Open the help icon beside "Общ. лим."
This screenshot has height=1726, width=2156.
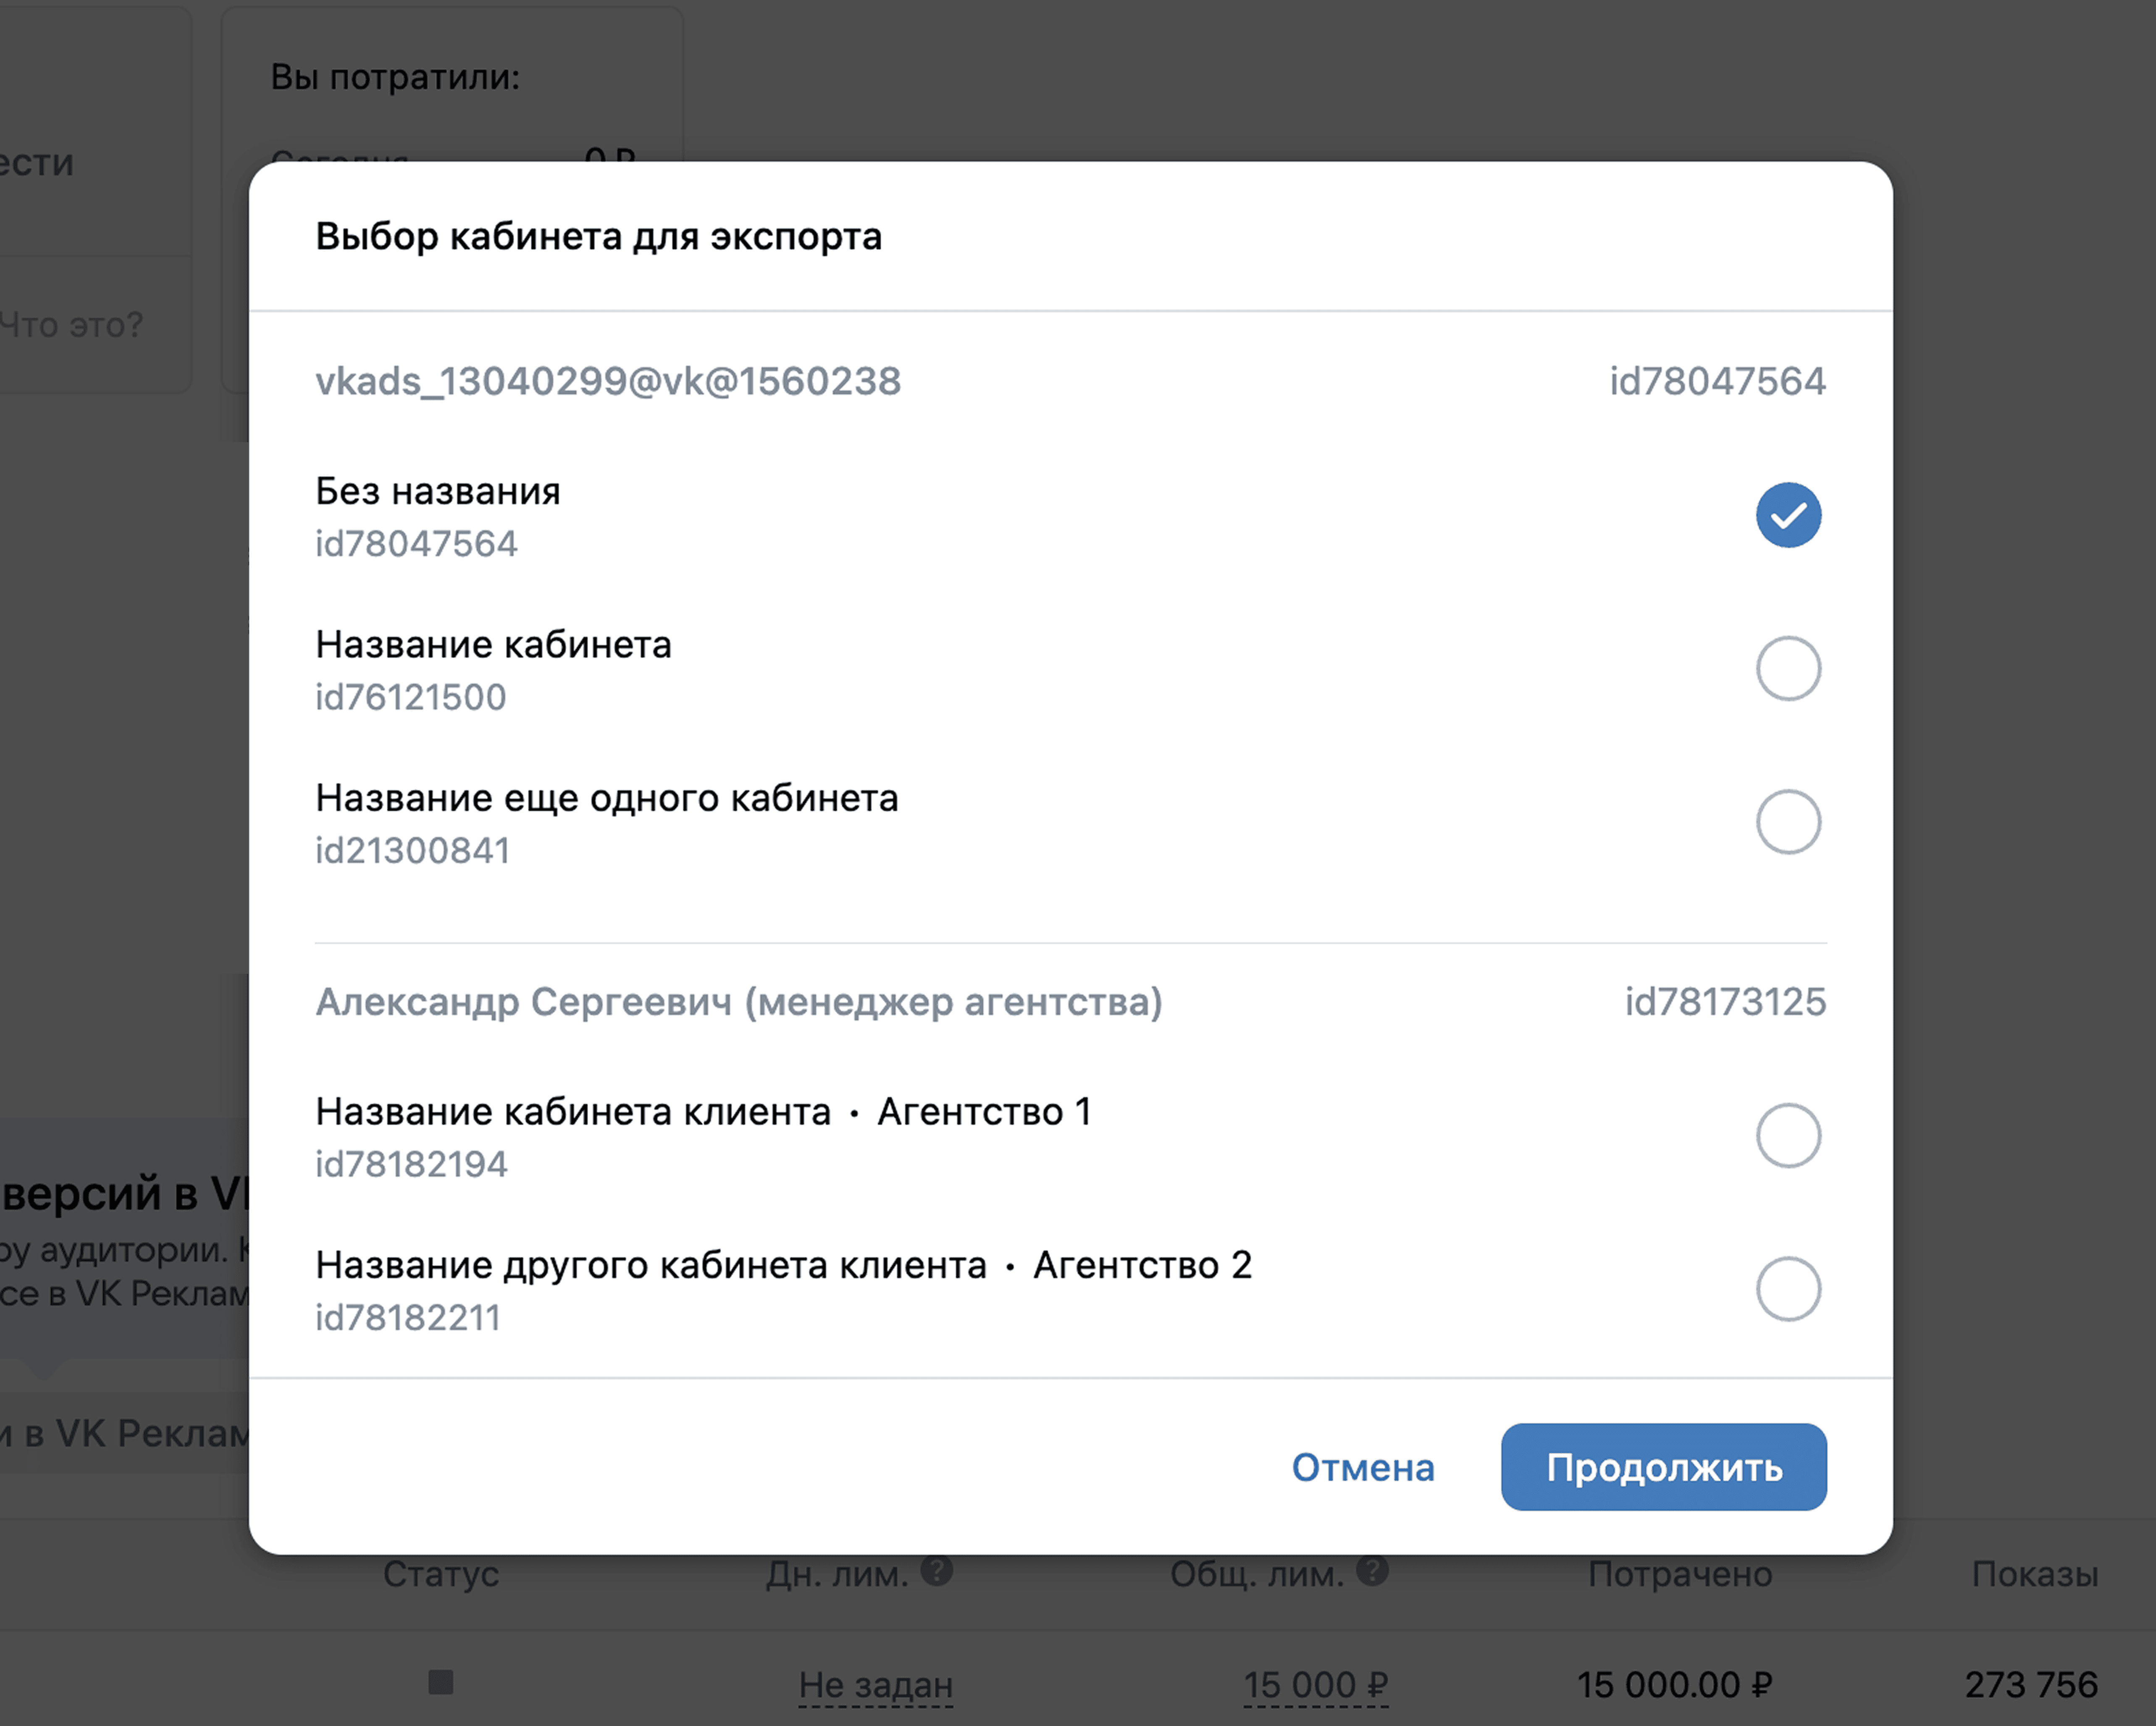(1372, 1571)
